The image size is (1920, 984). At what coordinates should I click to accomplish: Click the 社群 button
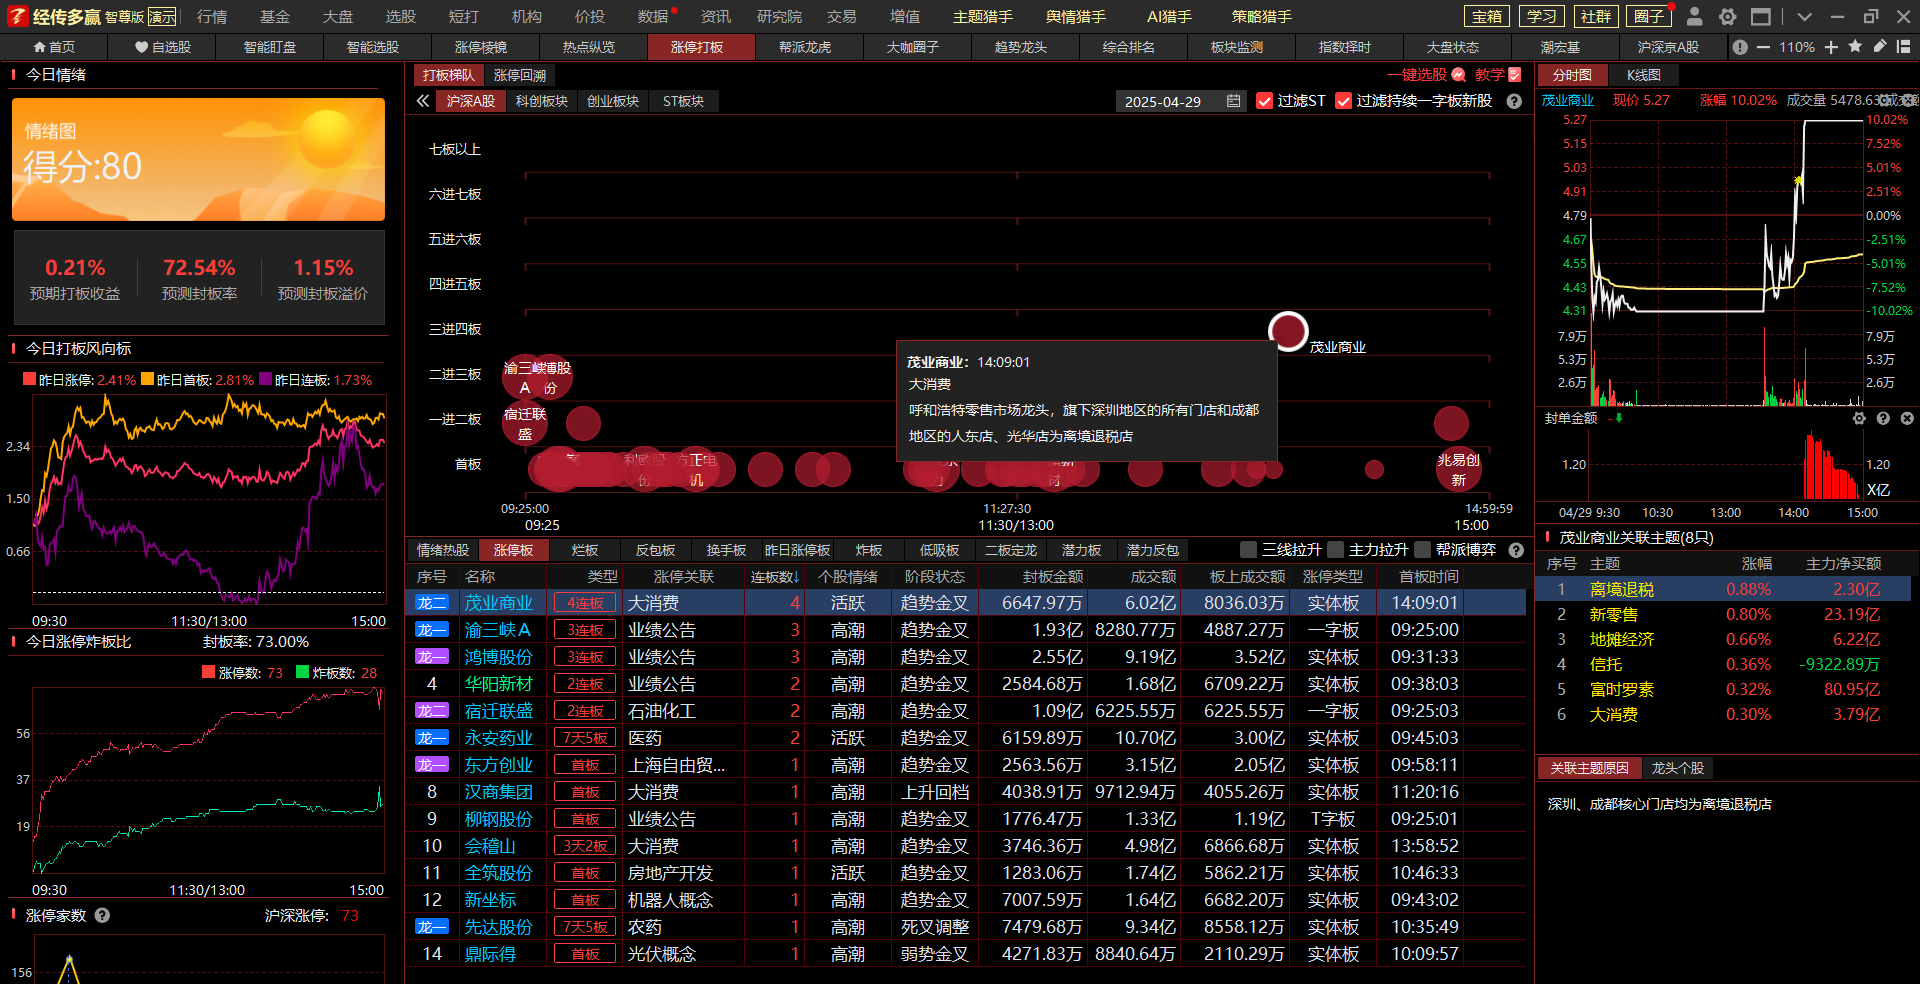pyautogui.click(x=1595, y=16)
